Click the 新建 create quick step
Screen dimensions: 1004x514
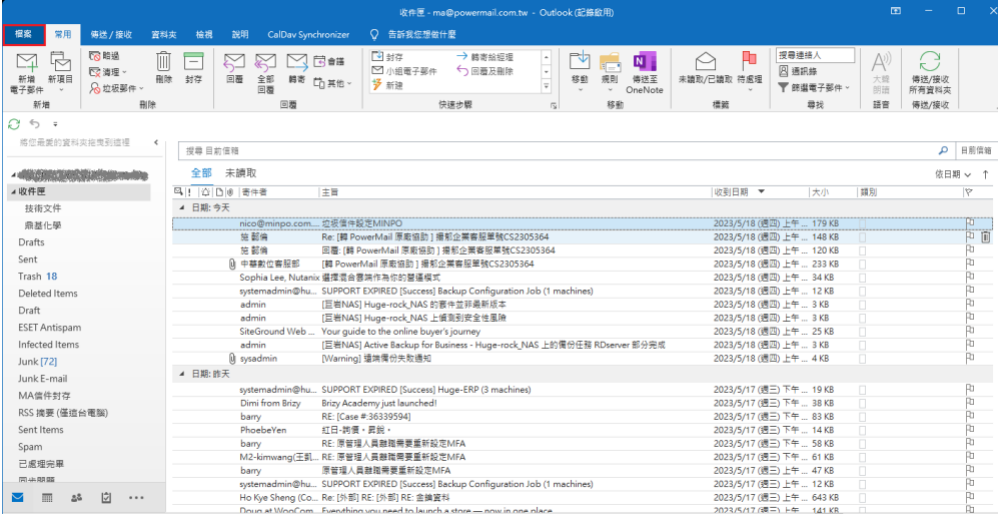coord(388,85)
